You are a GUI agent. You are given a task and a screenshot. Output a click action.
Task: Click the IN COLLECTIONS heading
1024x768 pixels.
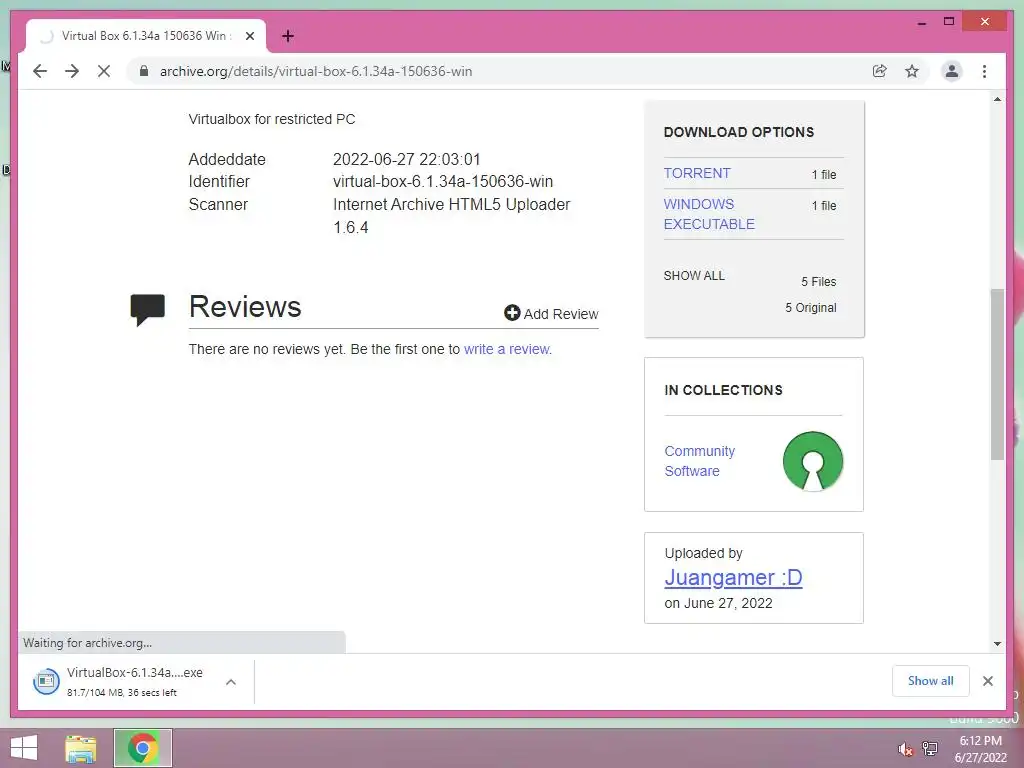[x=723, y=391]
